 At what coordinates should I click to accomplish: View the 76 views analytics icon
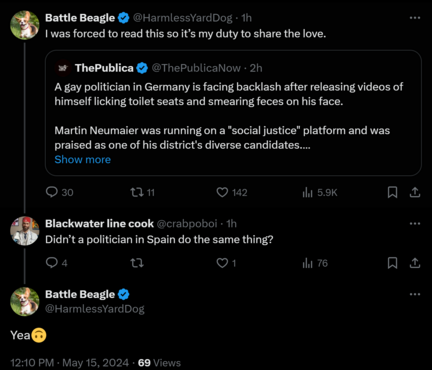coord(315,263)
